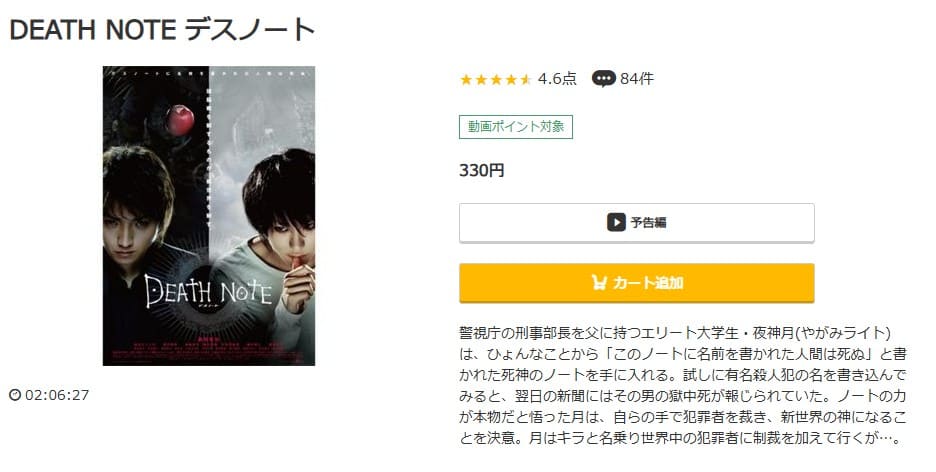Screen dimensions: 936x472
Task: Add the movie using the カート追加 button
Action: tap(636, 283)
